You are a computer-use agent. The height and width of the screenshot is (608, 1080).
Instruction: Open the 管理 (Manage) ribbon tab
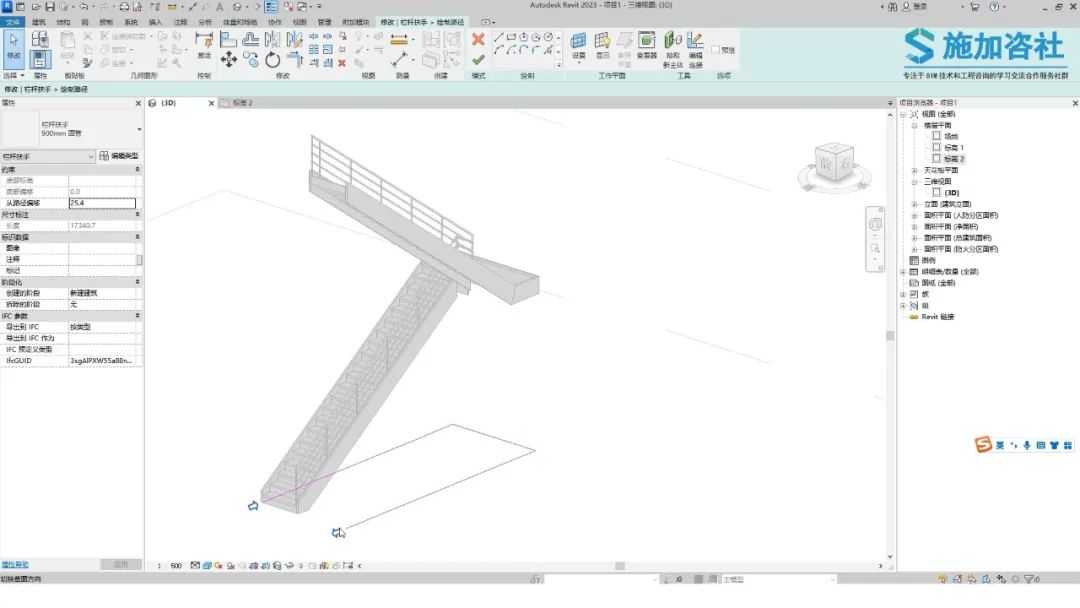click(324, 22)
